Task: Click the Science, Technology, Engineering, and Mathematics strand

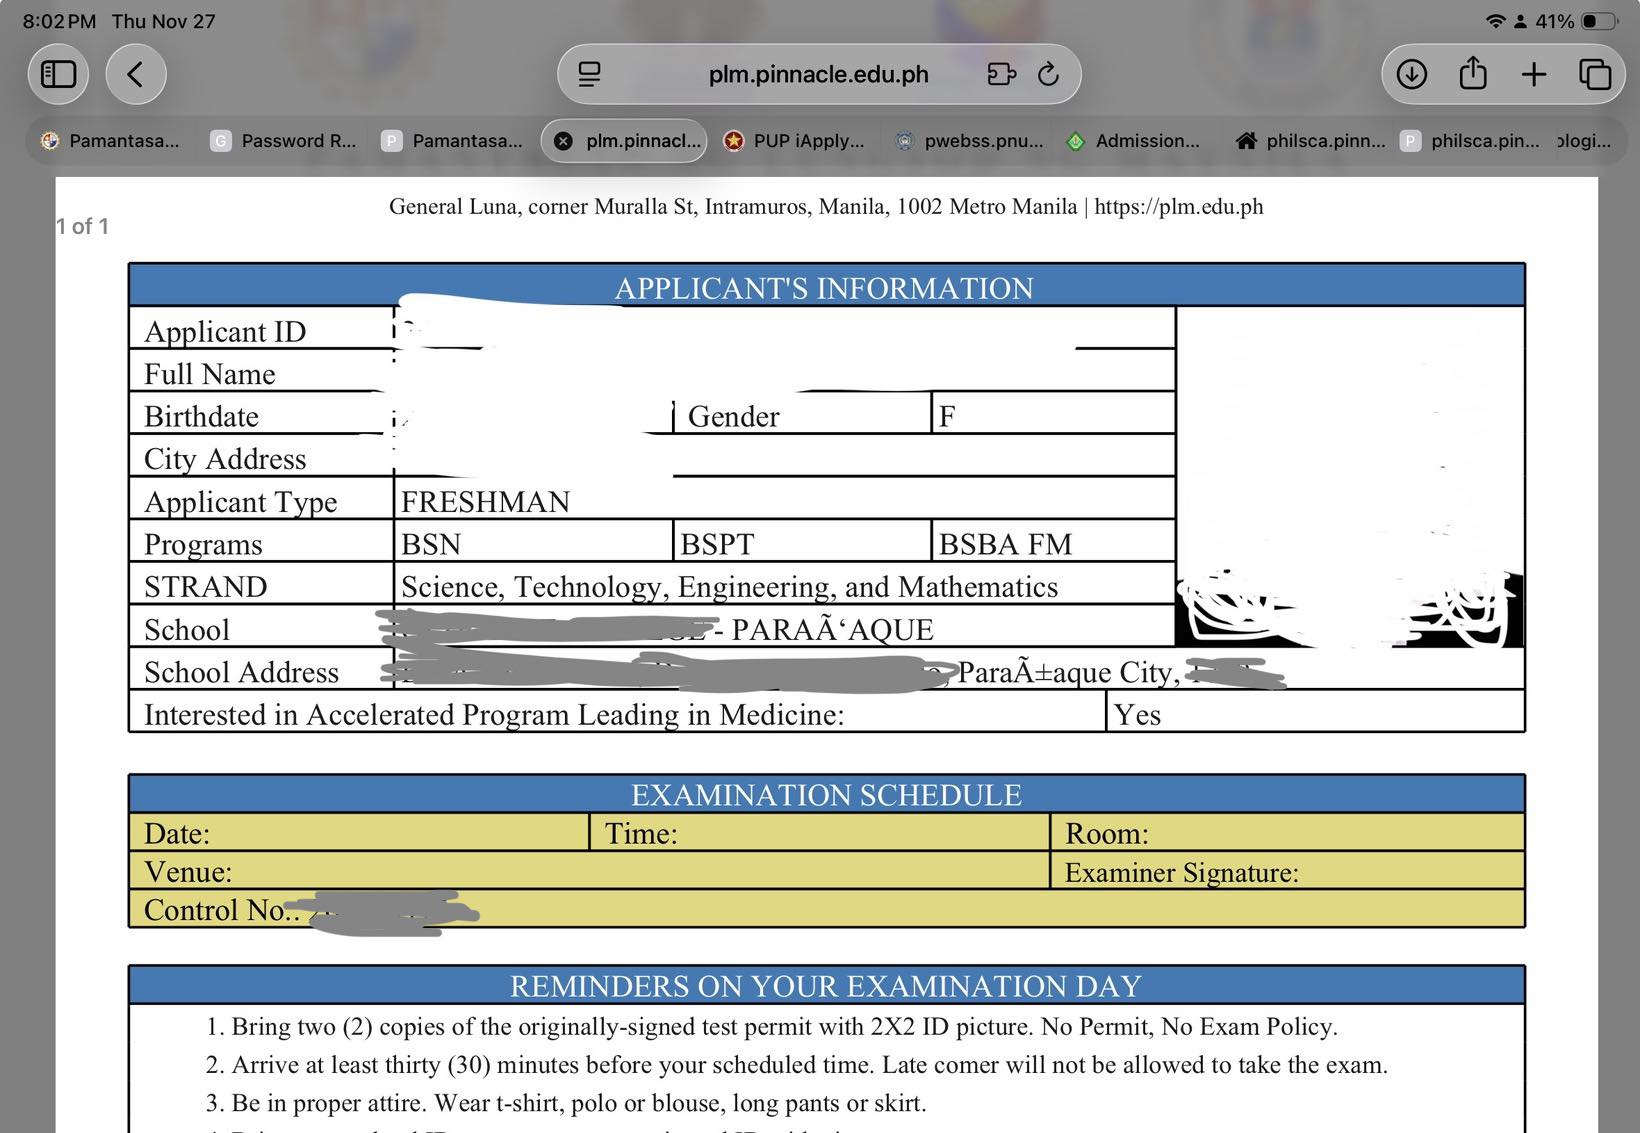Action: (730, 587)
